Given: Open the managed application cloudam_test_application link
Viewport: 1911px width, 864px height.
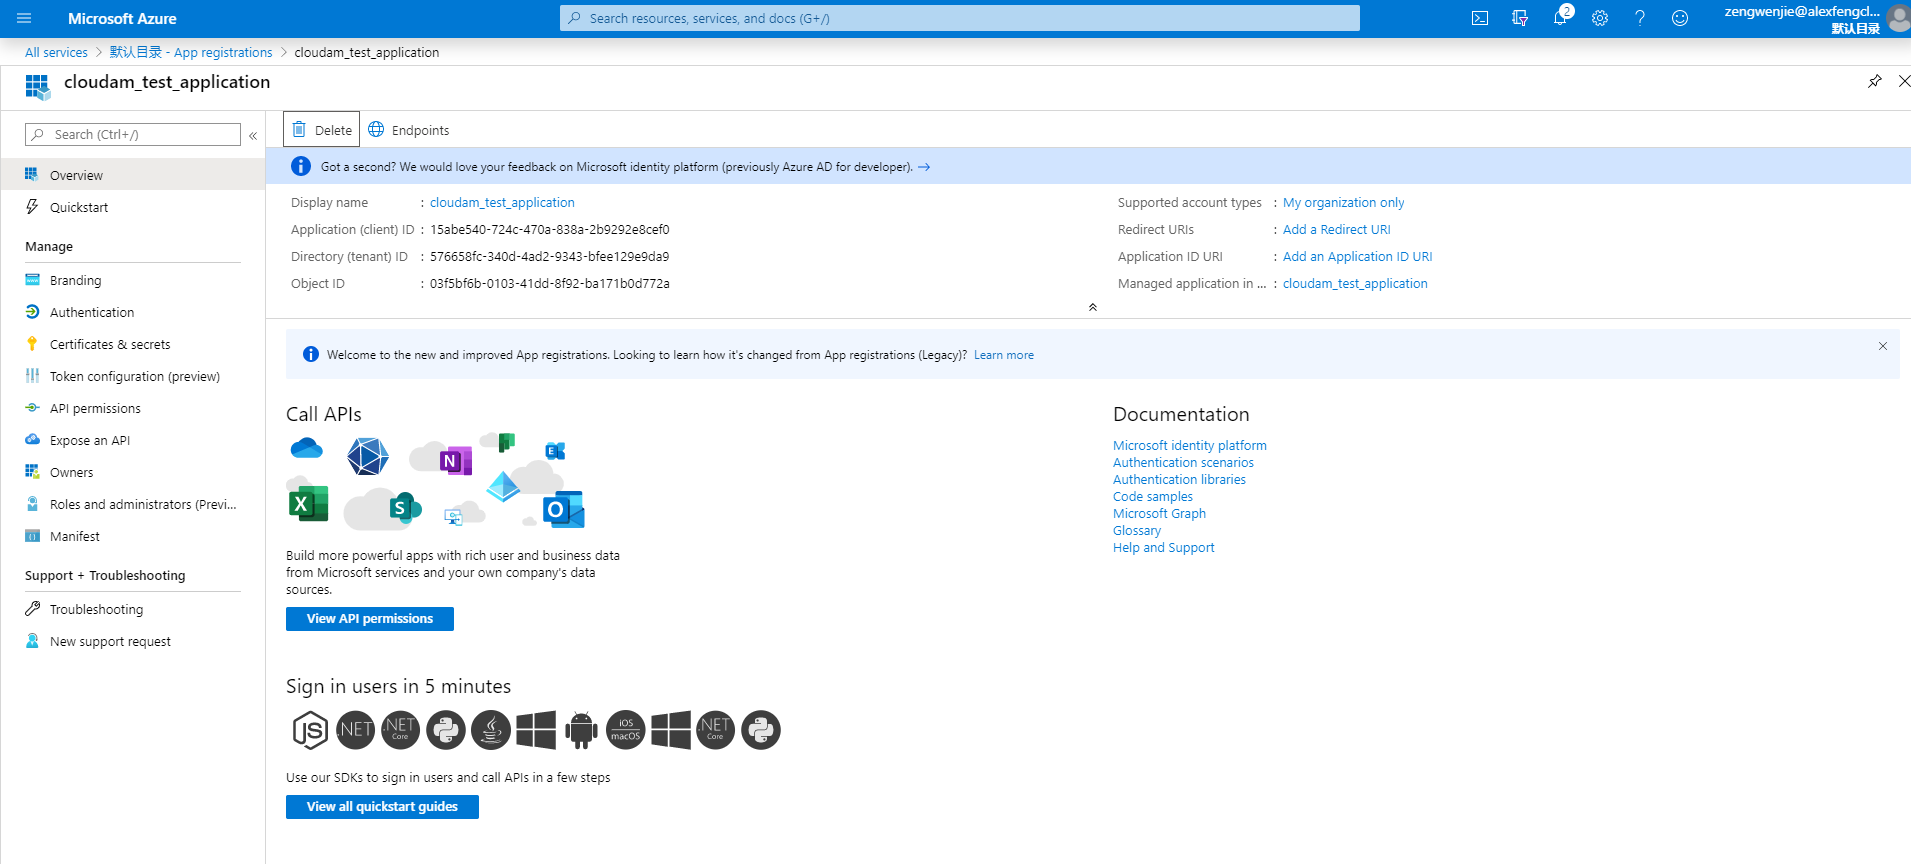Looking at the screenshot, I should [1355, 284].
